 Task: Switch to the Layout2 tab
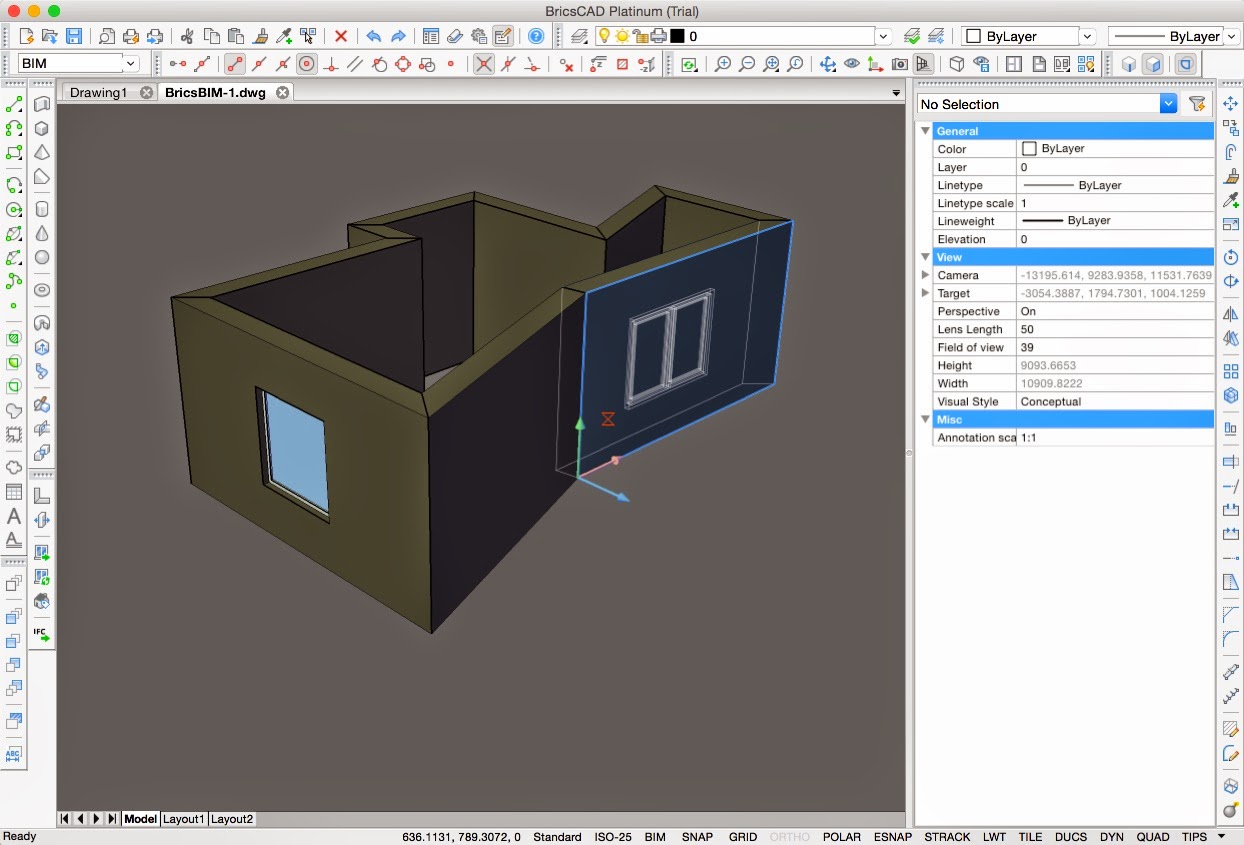tap(232, 818)
